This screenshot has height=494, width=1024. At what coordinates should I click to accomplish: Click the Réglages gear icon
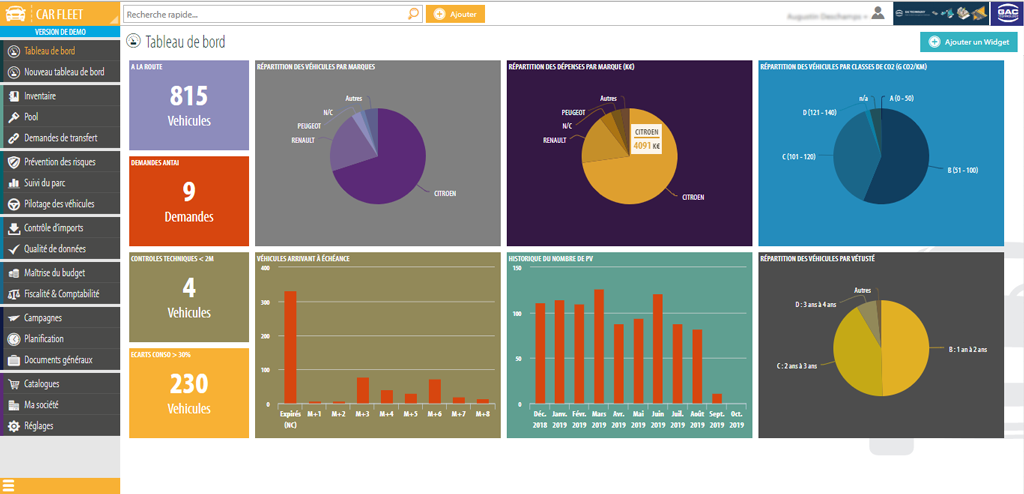coord(13,426)
